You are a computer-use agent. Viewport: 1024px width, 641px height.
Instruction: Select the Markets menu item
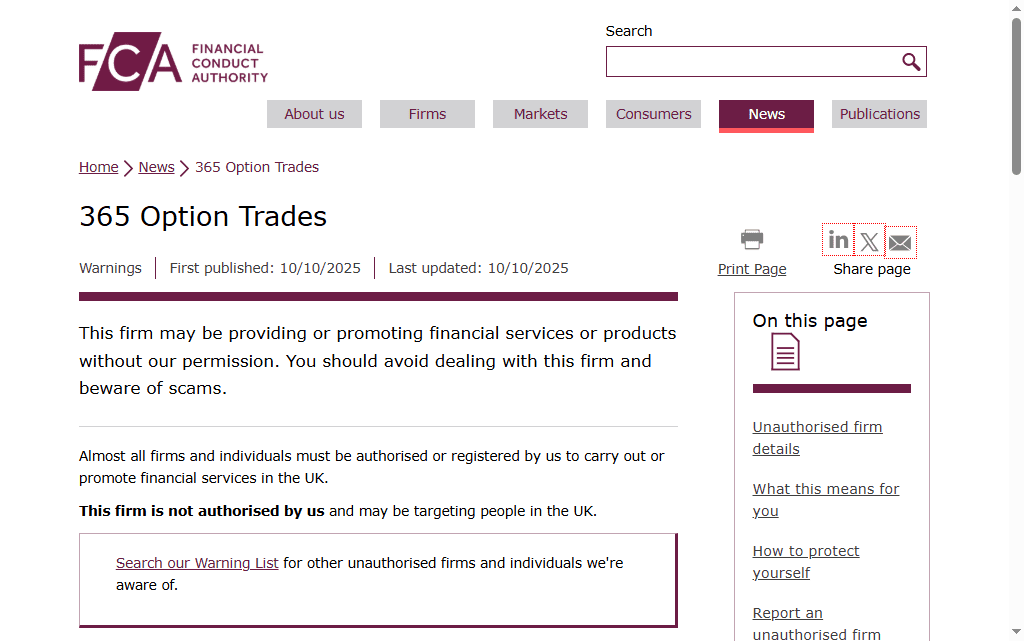pos(540,114)
